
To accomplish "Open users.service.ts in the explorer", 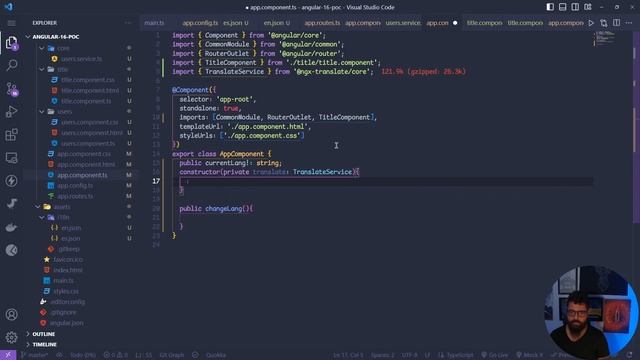I will 81,59.
